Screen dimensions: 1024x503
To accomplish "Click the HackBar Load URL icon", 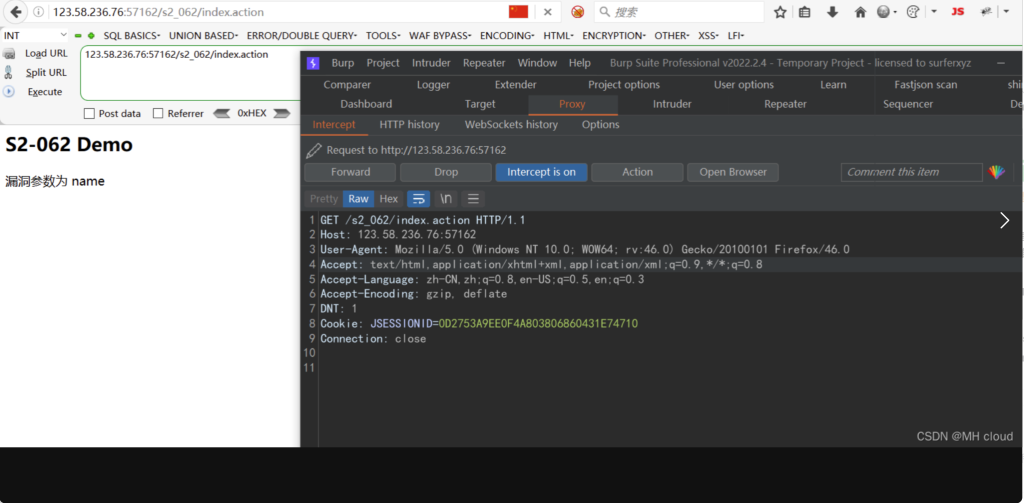I will point(9,53).
